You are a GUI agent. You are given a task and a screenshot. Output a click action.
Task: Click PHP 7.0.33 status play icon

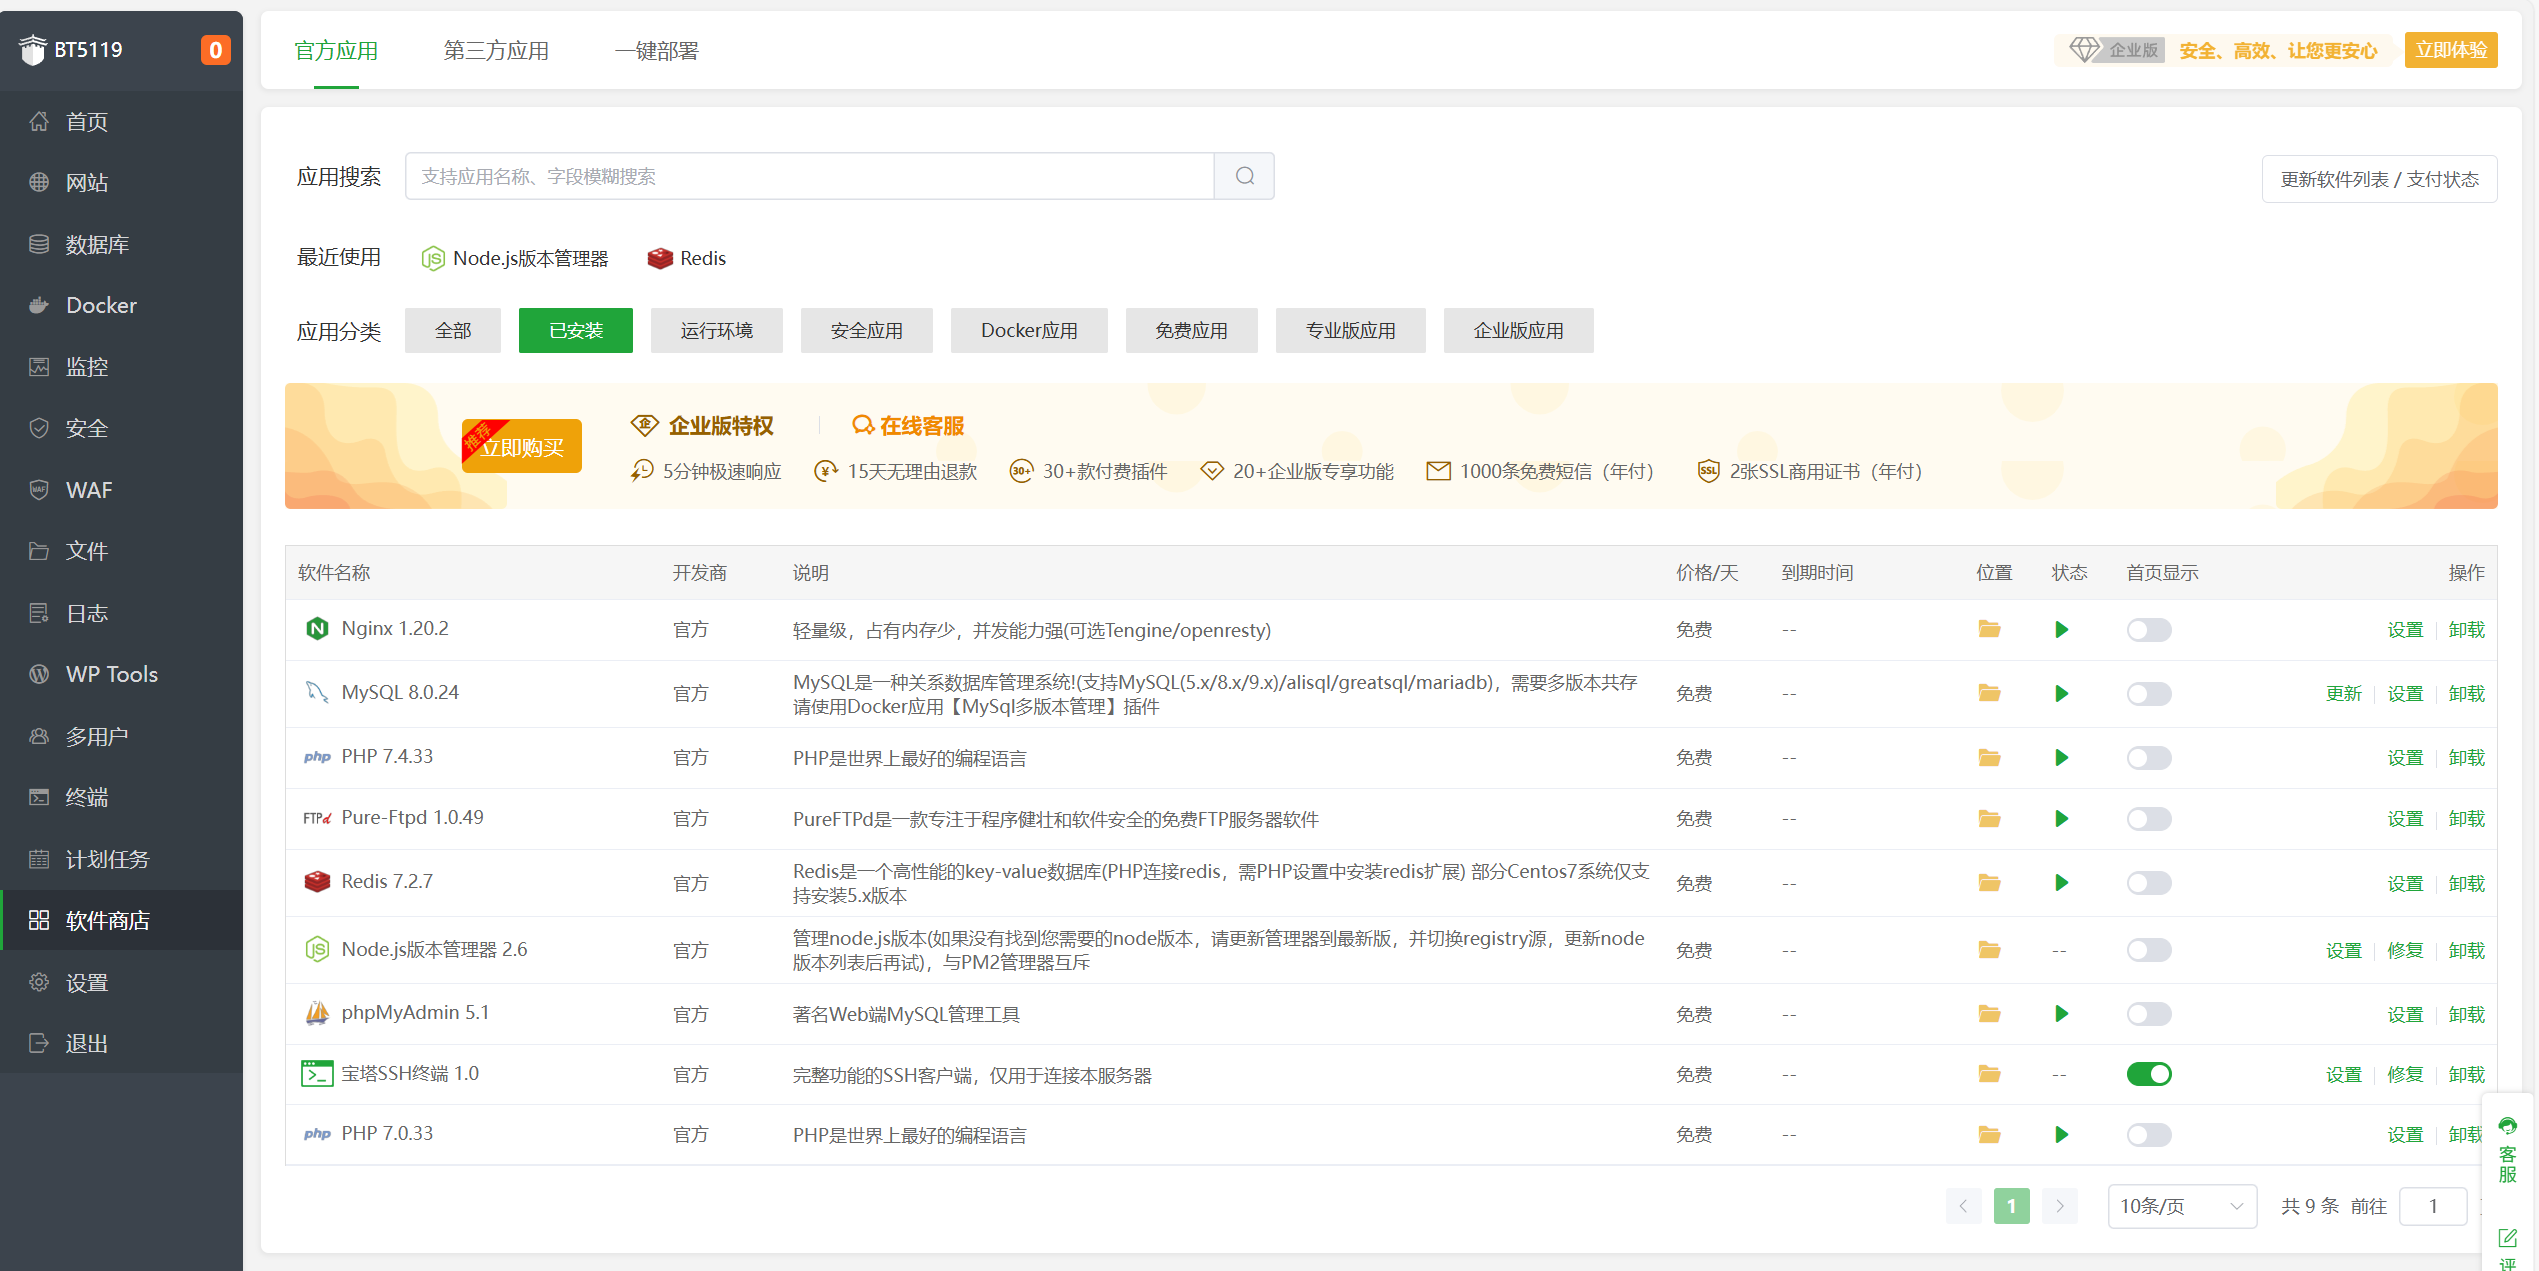(x=2061, y=1134)
